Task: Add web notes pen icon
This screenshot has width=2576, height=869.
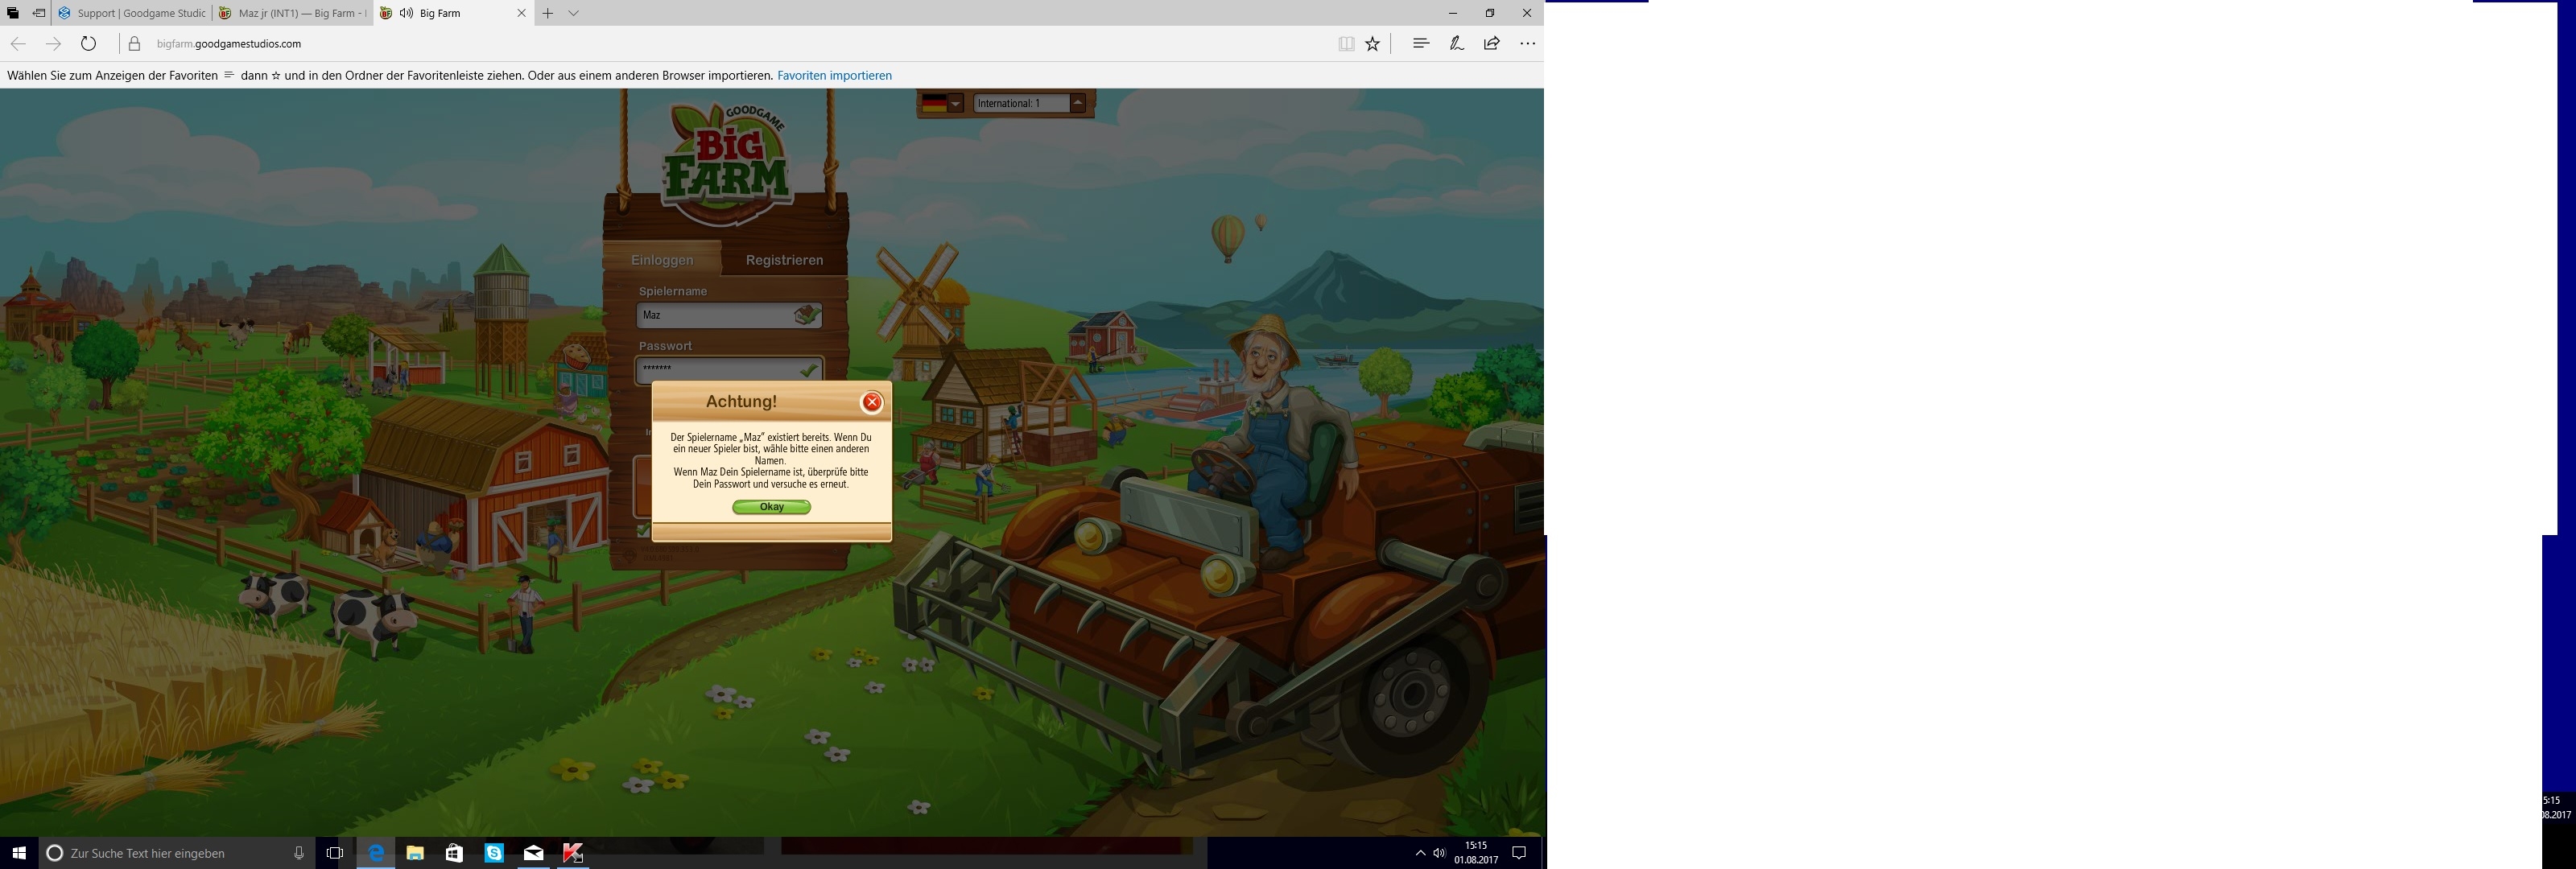Action: [x=1456, y=43]
